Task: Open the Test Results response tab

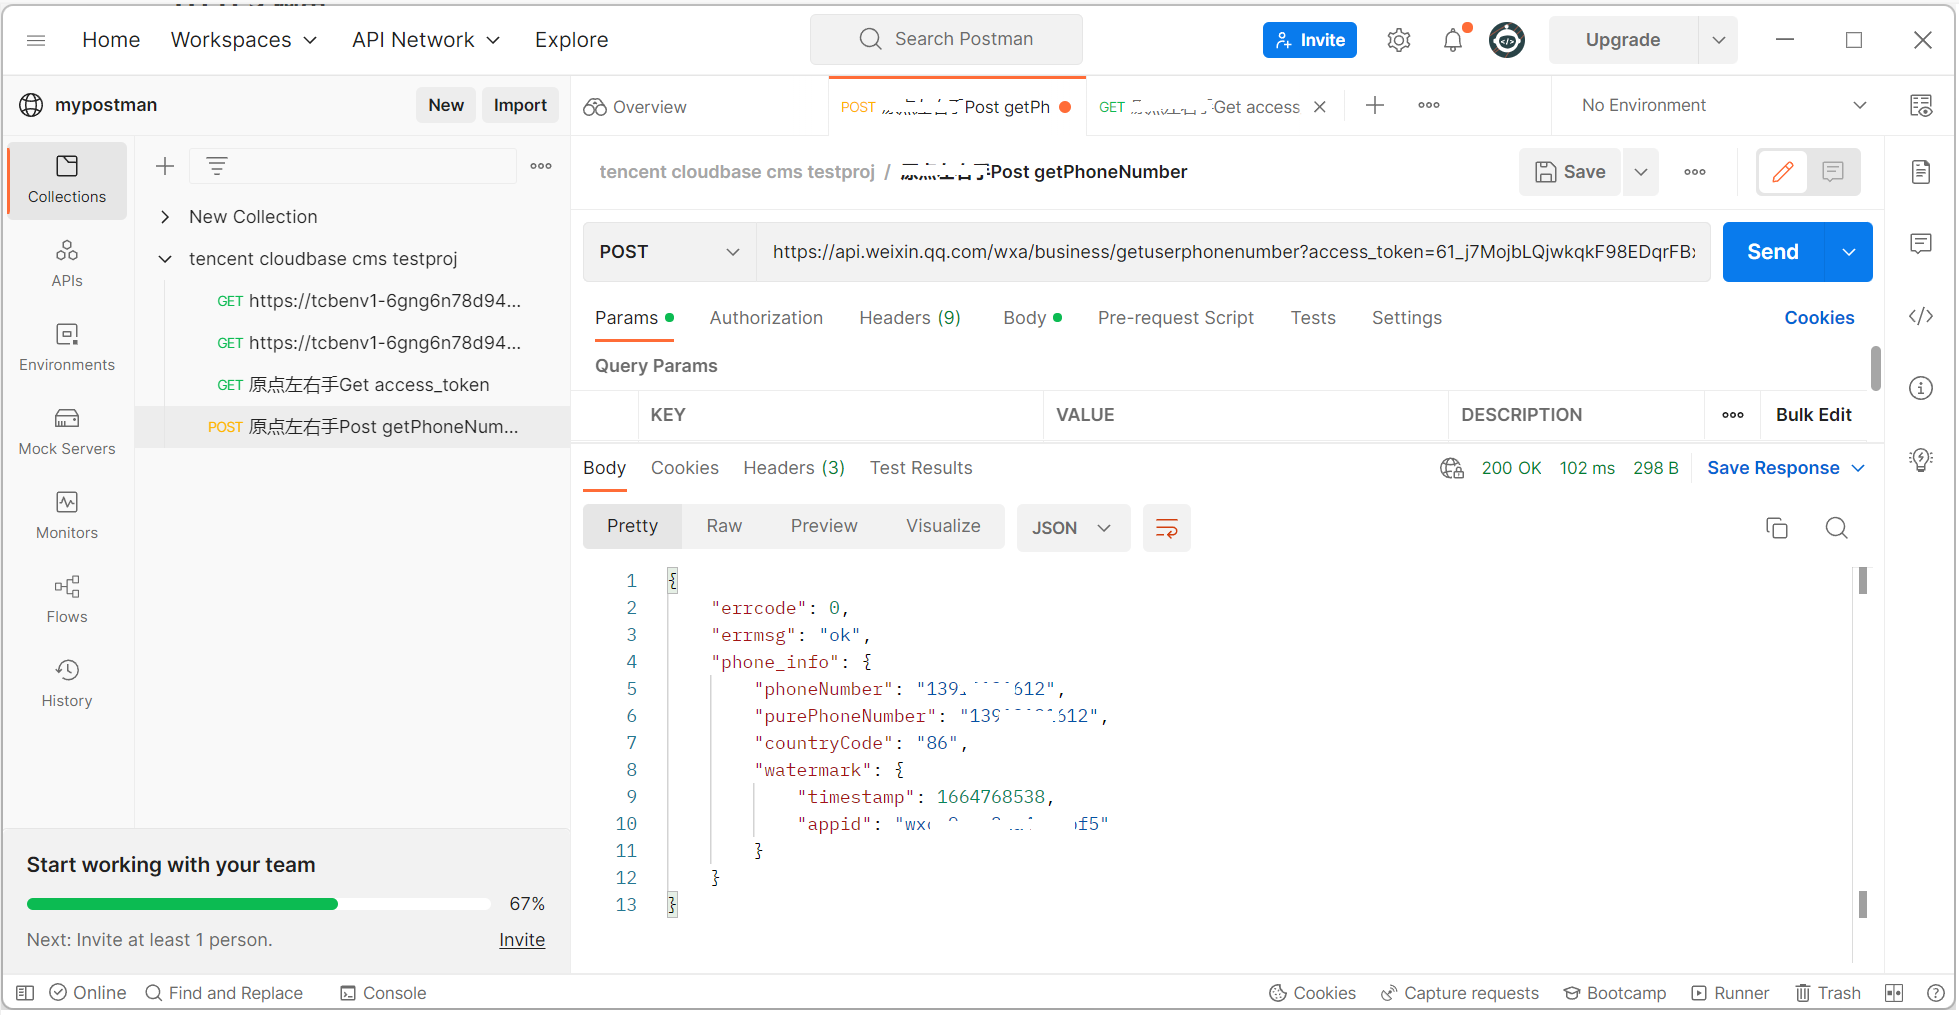Action: click(921, 468)
